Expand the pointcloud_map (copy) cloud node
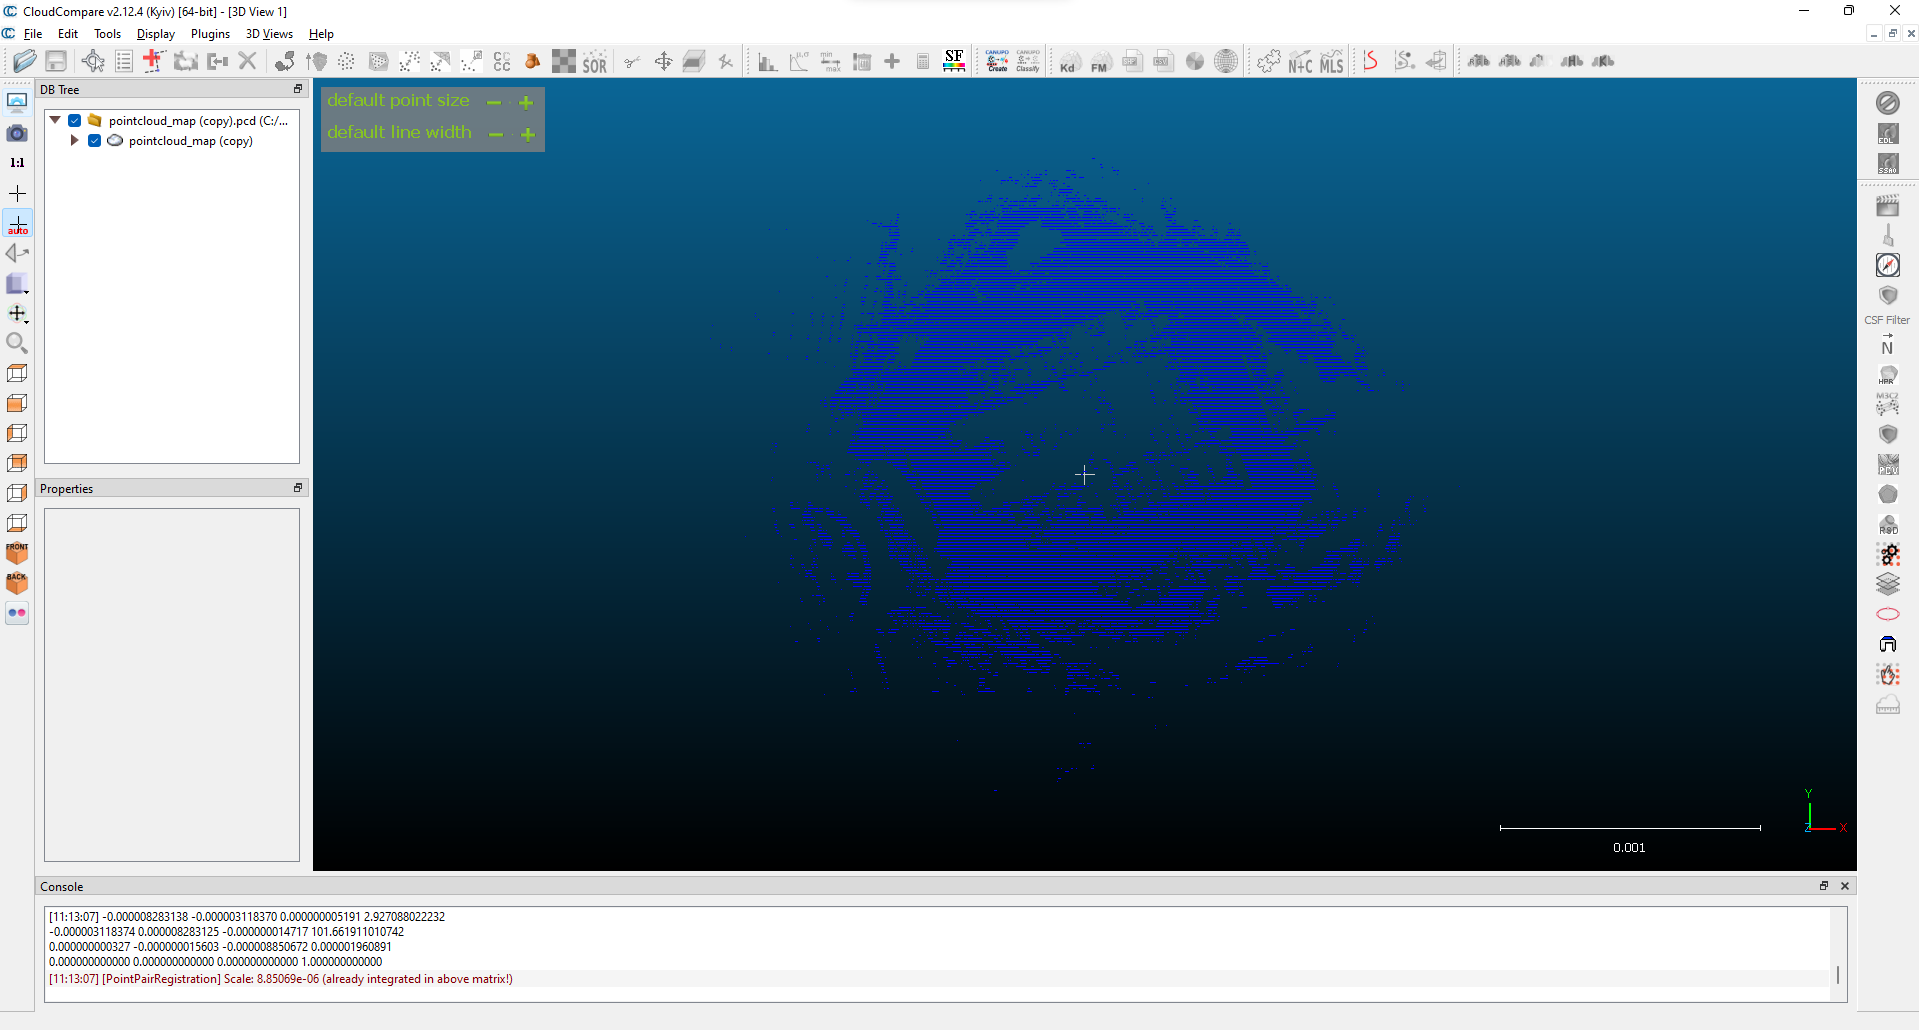The image size is (1919, 1030). click(x=75, y=141)
